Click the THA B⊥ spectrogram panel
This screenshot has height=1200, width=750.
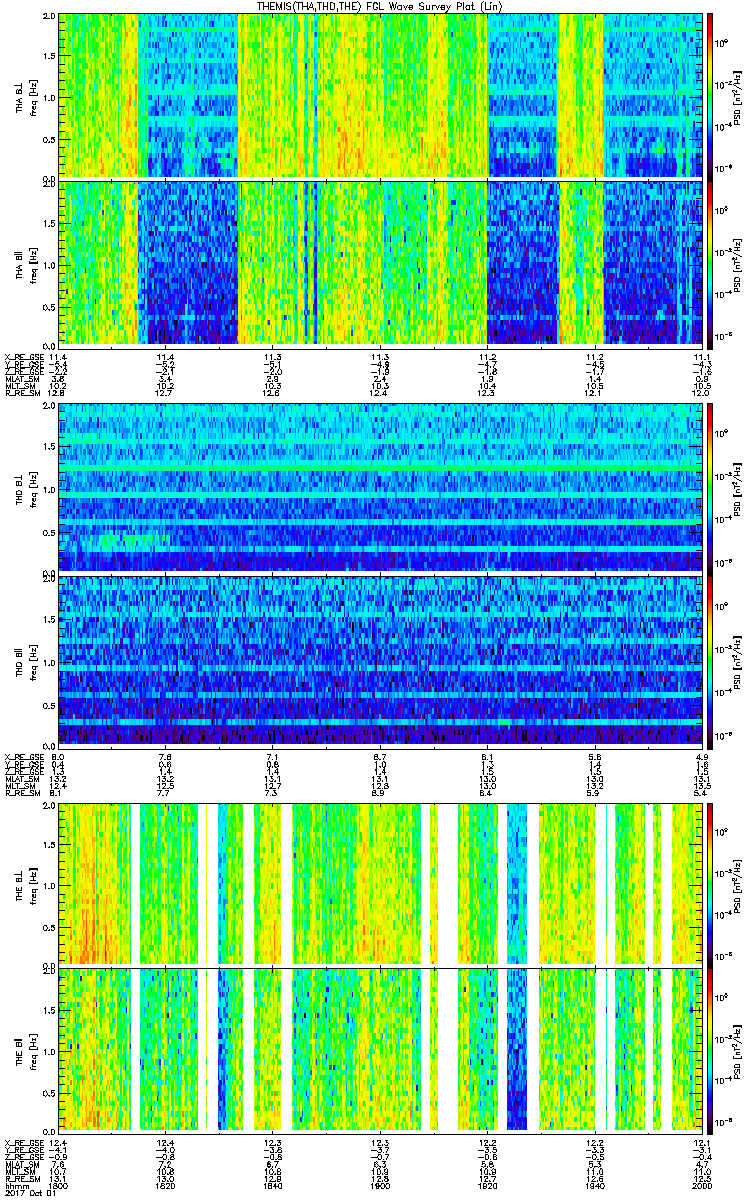(x=380, y=95)
